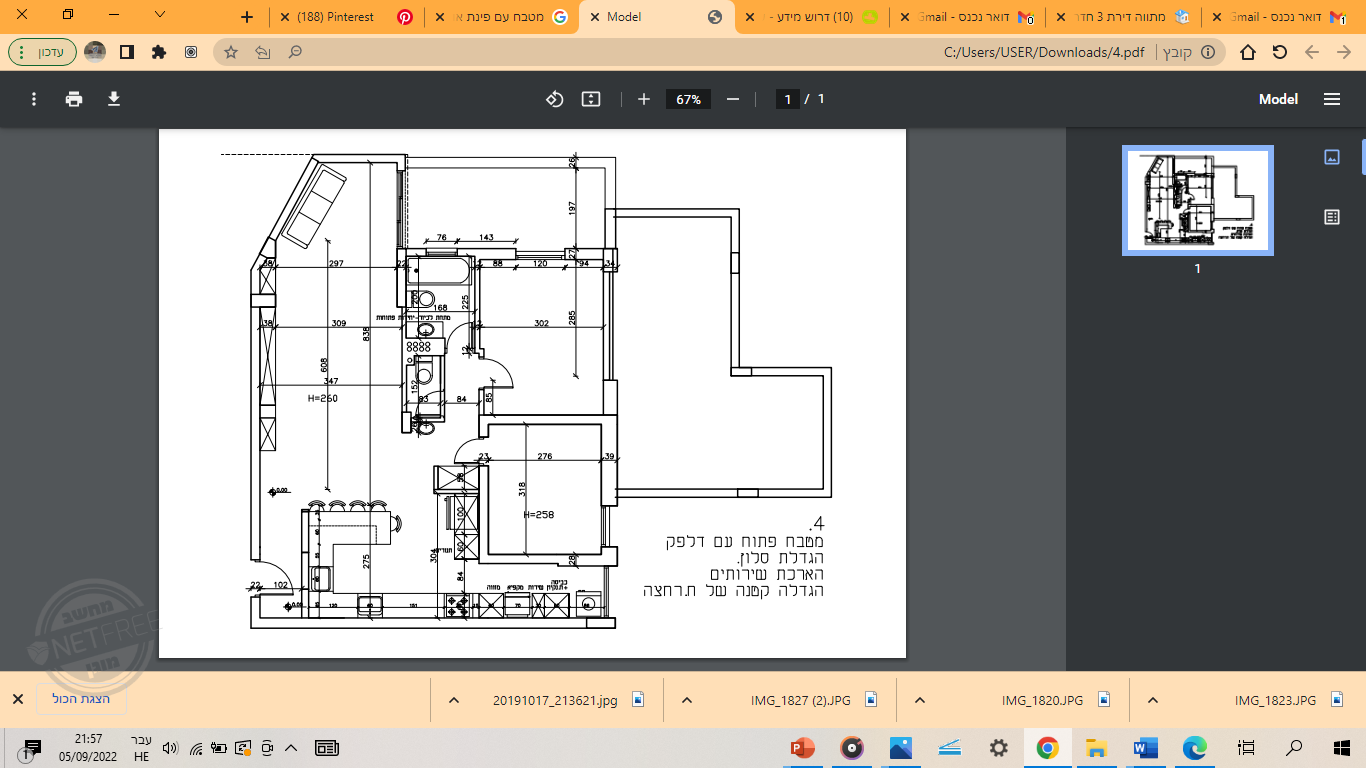
Task: Bookmark this page with the star
Action: (231, 52)
